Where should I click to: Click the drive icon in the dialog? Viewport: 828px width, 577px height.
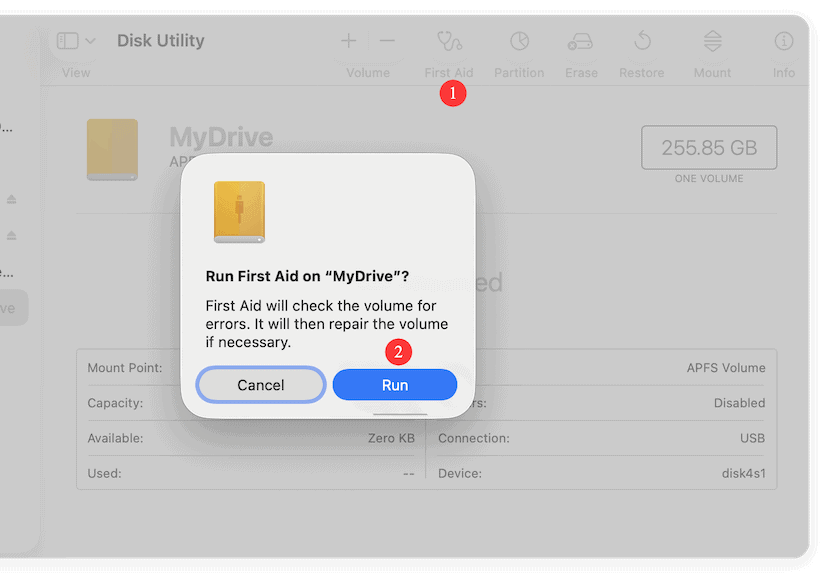[x=239, y=212]
